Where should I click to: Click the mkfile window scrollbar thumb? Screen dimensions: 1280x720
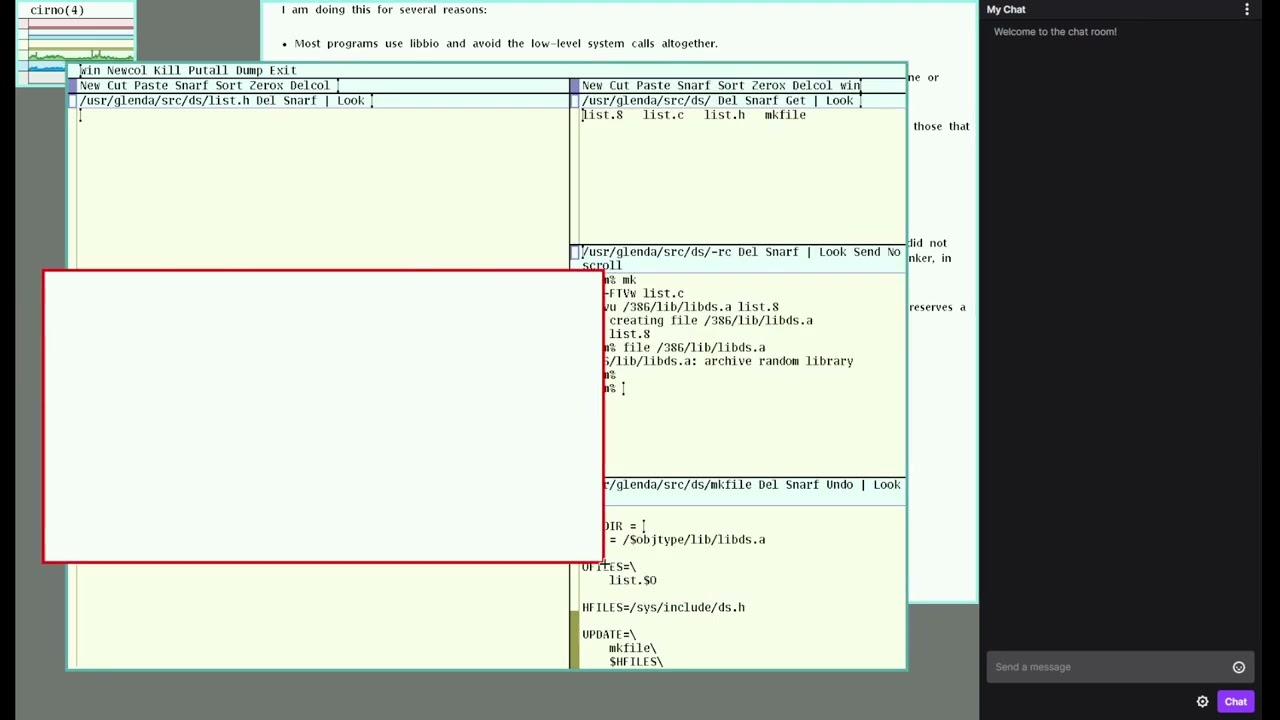pyautogui.click(x=574, y=640)
